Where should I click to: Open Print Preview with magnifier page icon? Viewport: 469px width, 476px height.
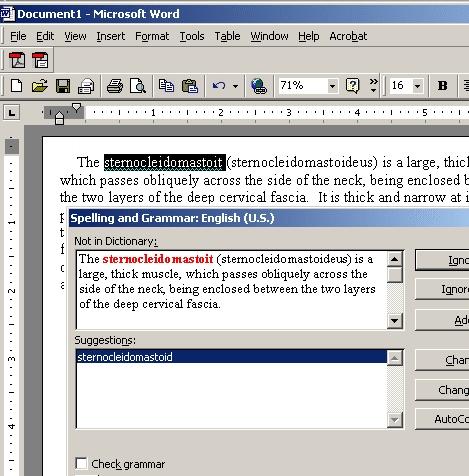coord(138,86)
